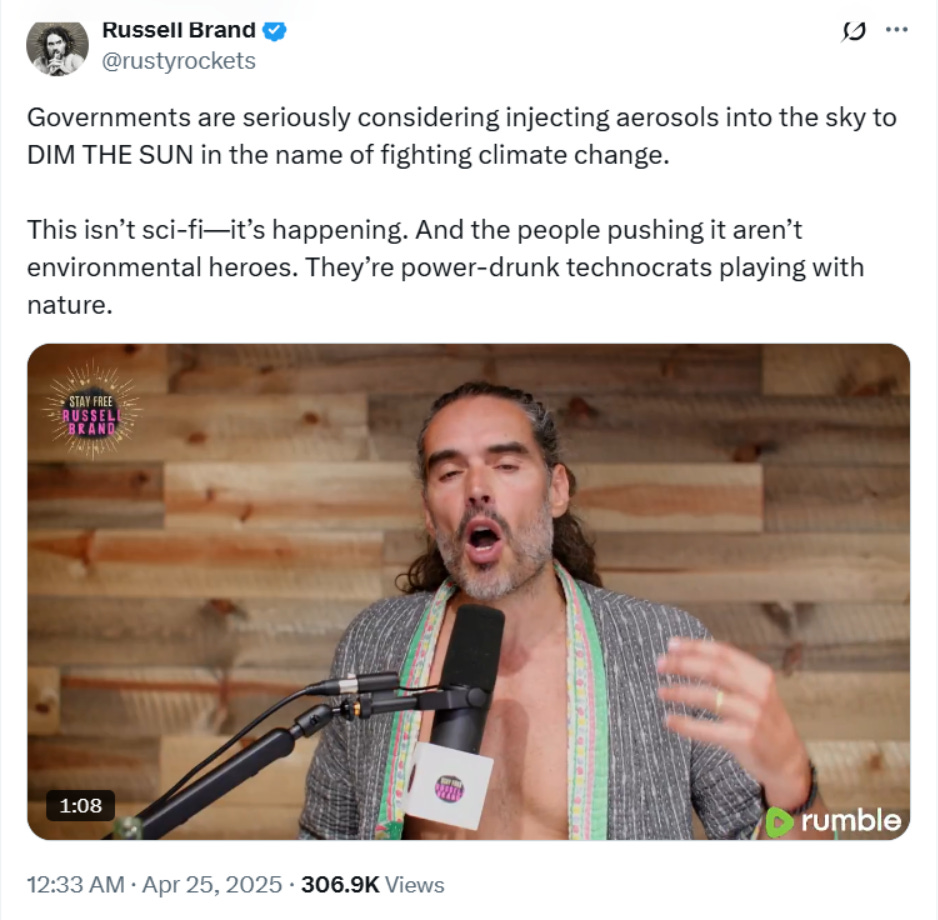
Task: Open the 12:33 AM timestamp link
Action: point(75,885)
